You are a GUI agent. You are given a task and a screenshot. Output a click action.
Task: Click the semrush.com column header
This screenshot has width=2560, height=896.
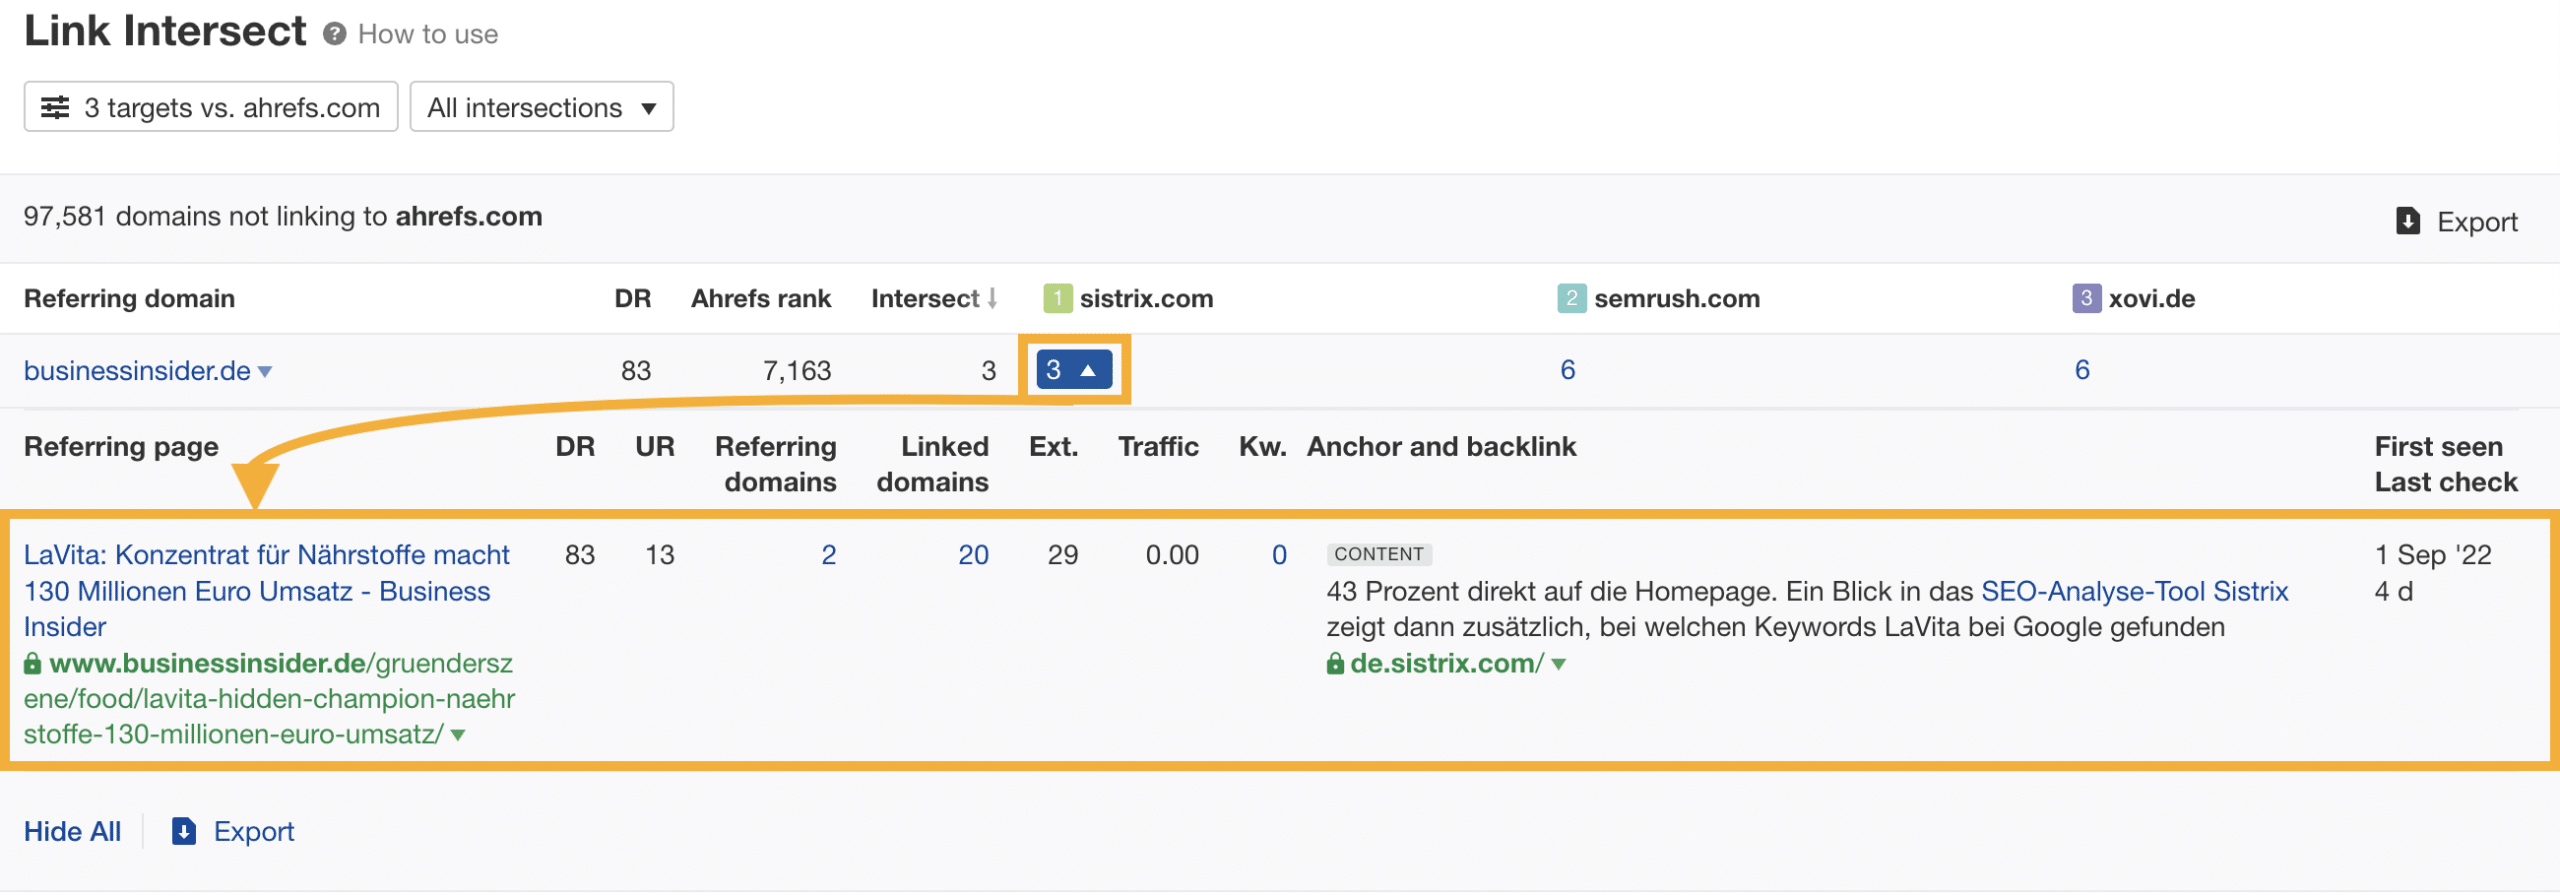pos(1676,298)
